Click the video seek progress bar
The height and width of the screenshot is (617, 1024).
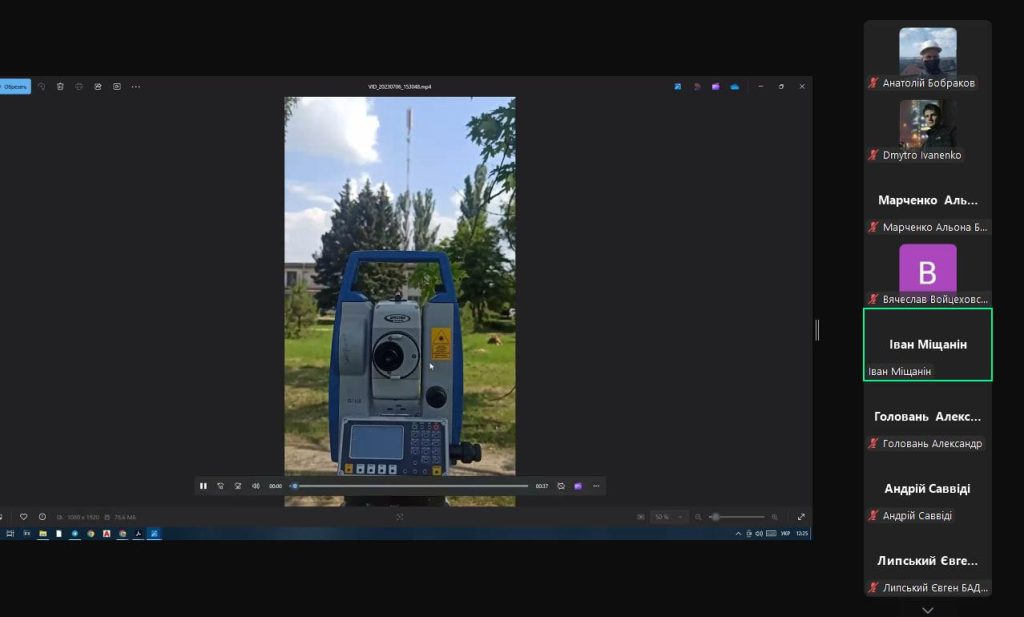click(410, 486)
